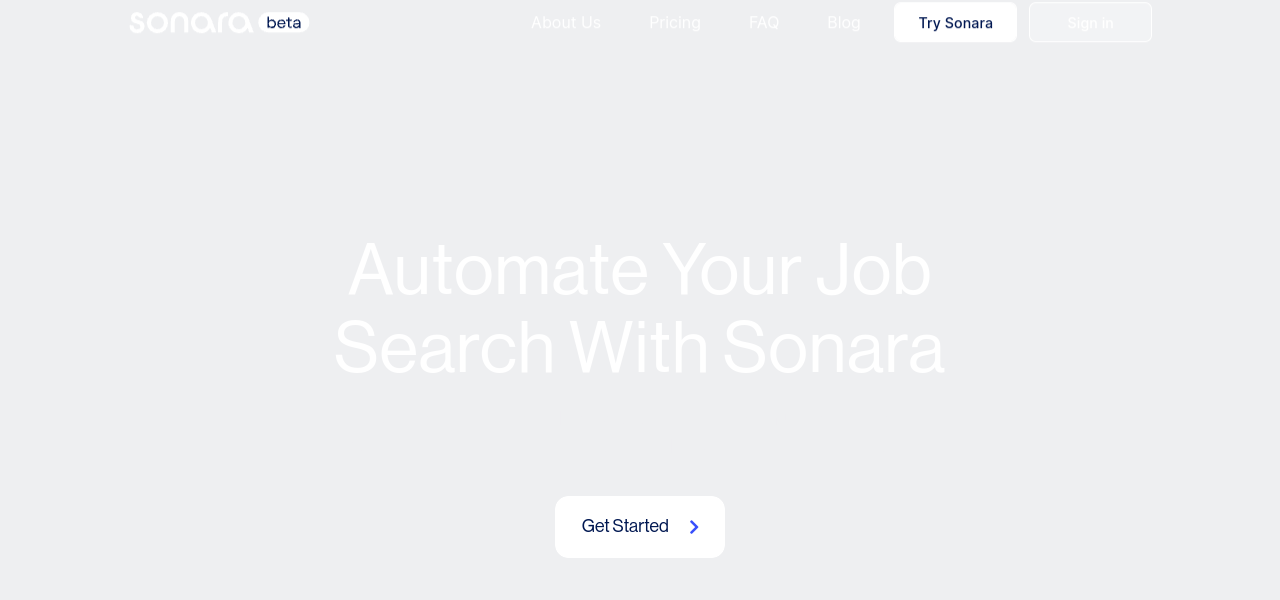
Task: Open the FAQ section
Action: click(x=764, y=22)
